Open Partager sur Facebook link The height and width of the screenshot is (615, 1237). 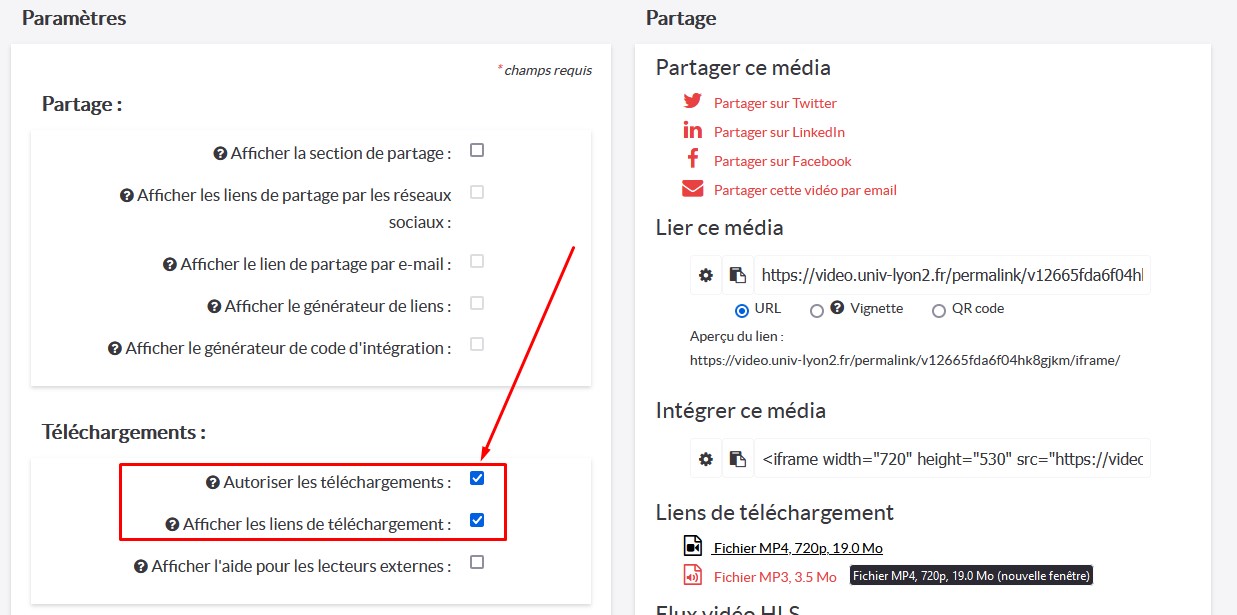click(x=783, y=161)
